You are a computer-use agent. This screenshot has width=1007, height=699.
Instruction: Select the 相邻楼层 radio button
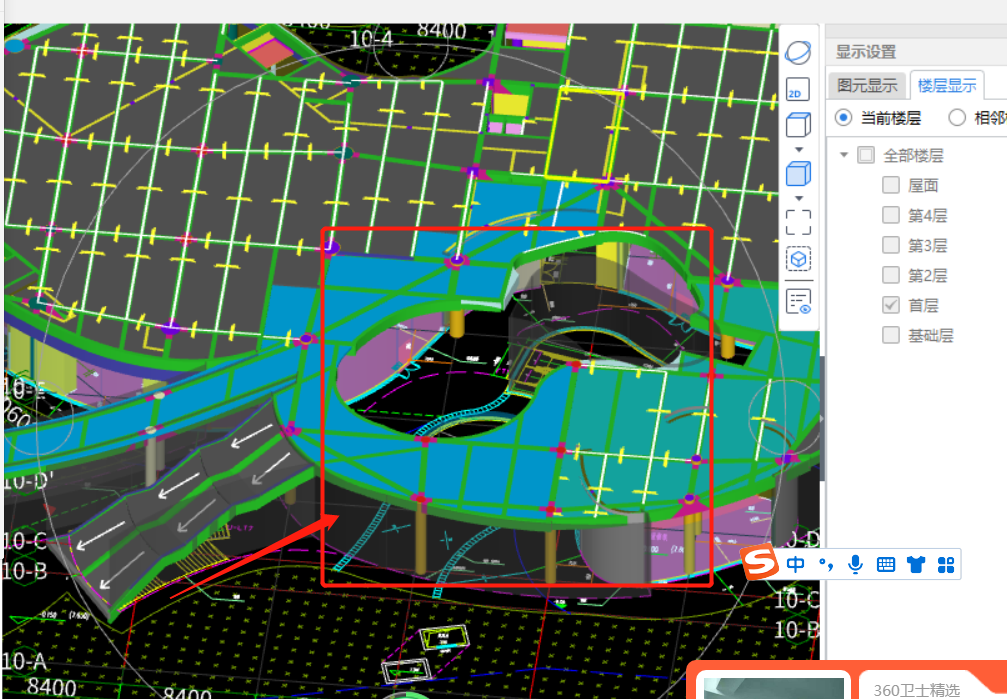(x=957, y=118)
